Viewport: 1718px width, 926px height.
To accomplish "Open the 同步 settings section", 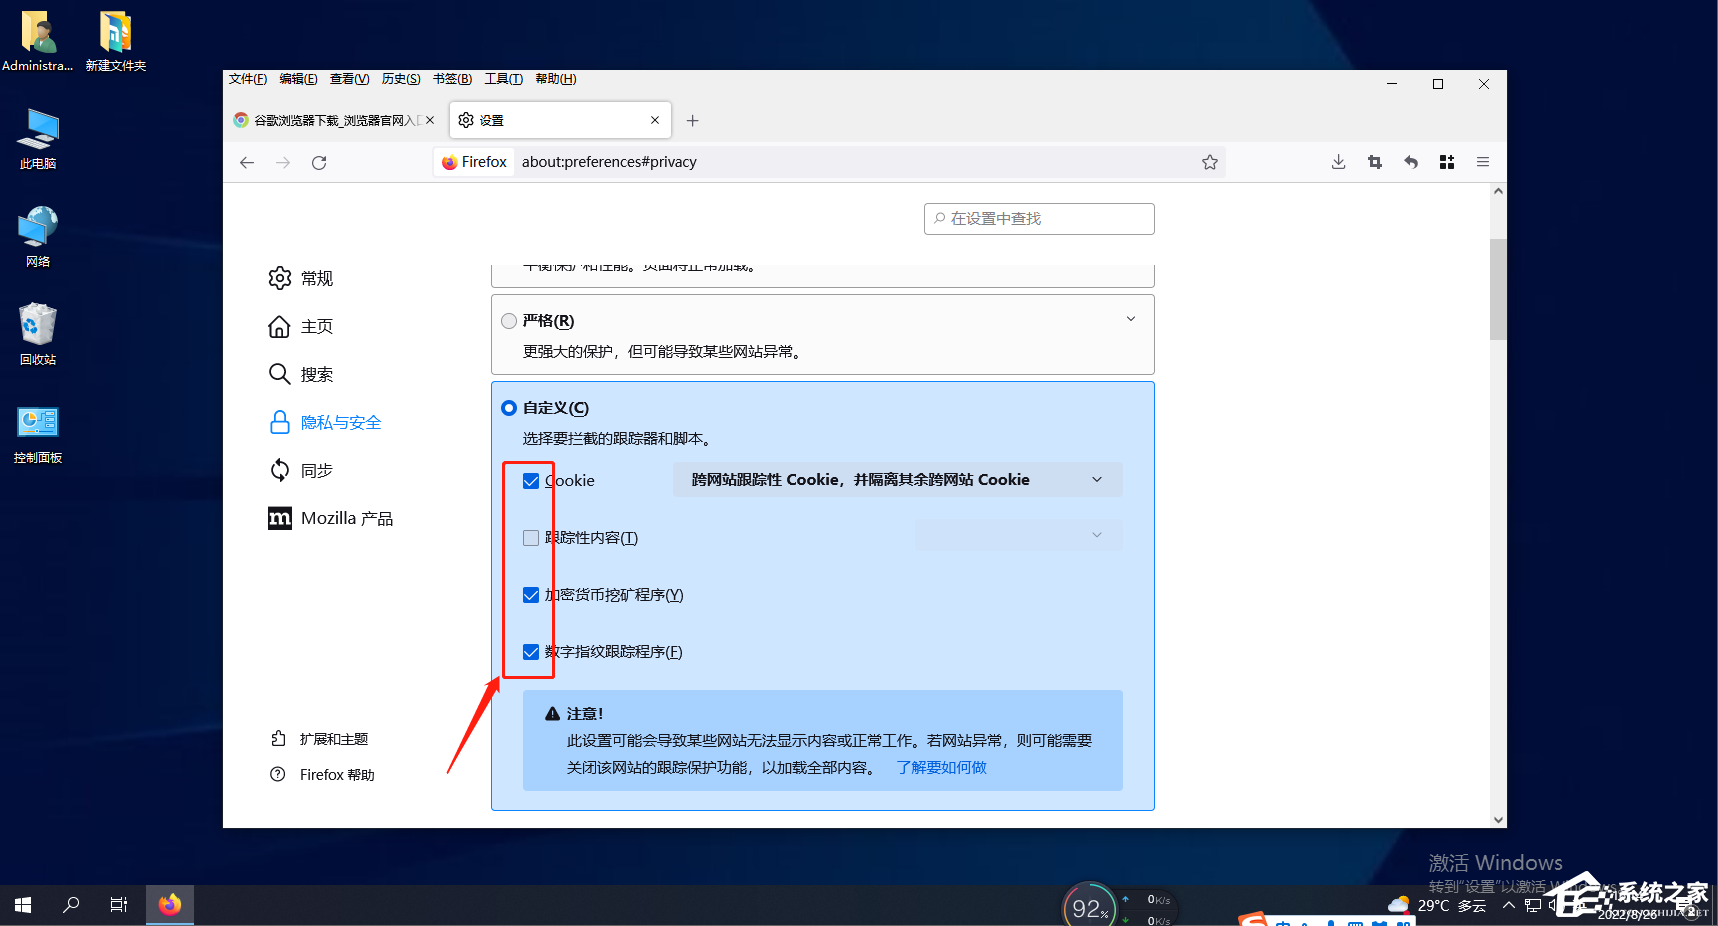I will click(316, 470).
